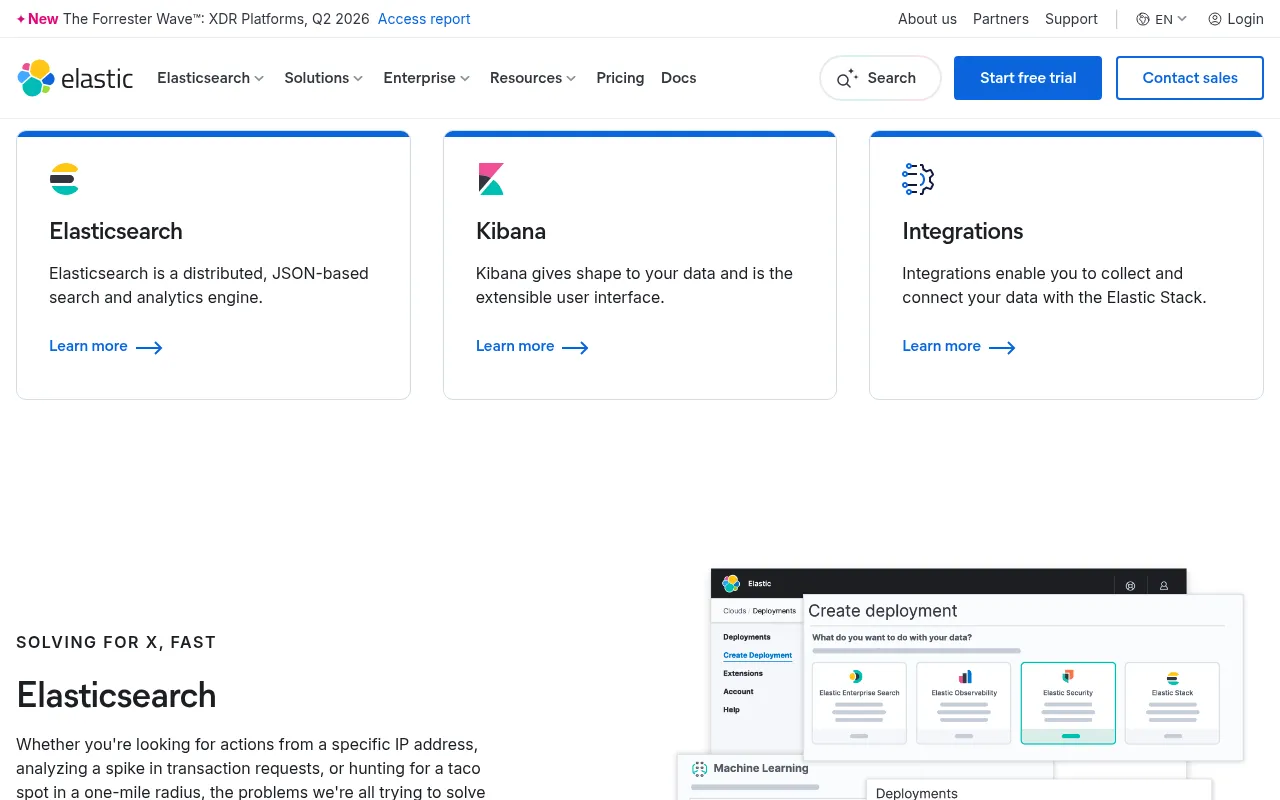Open the Access report link
The image size is (1280, 800).
coord(424,19)
